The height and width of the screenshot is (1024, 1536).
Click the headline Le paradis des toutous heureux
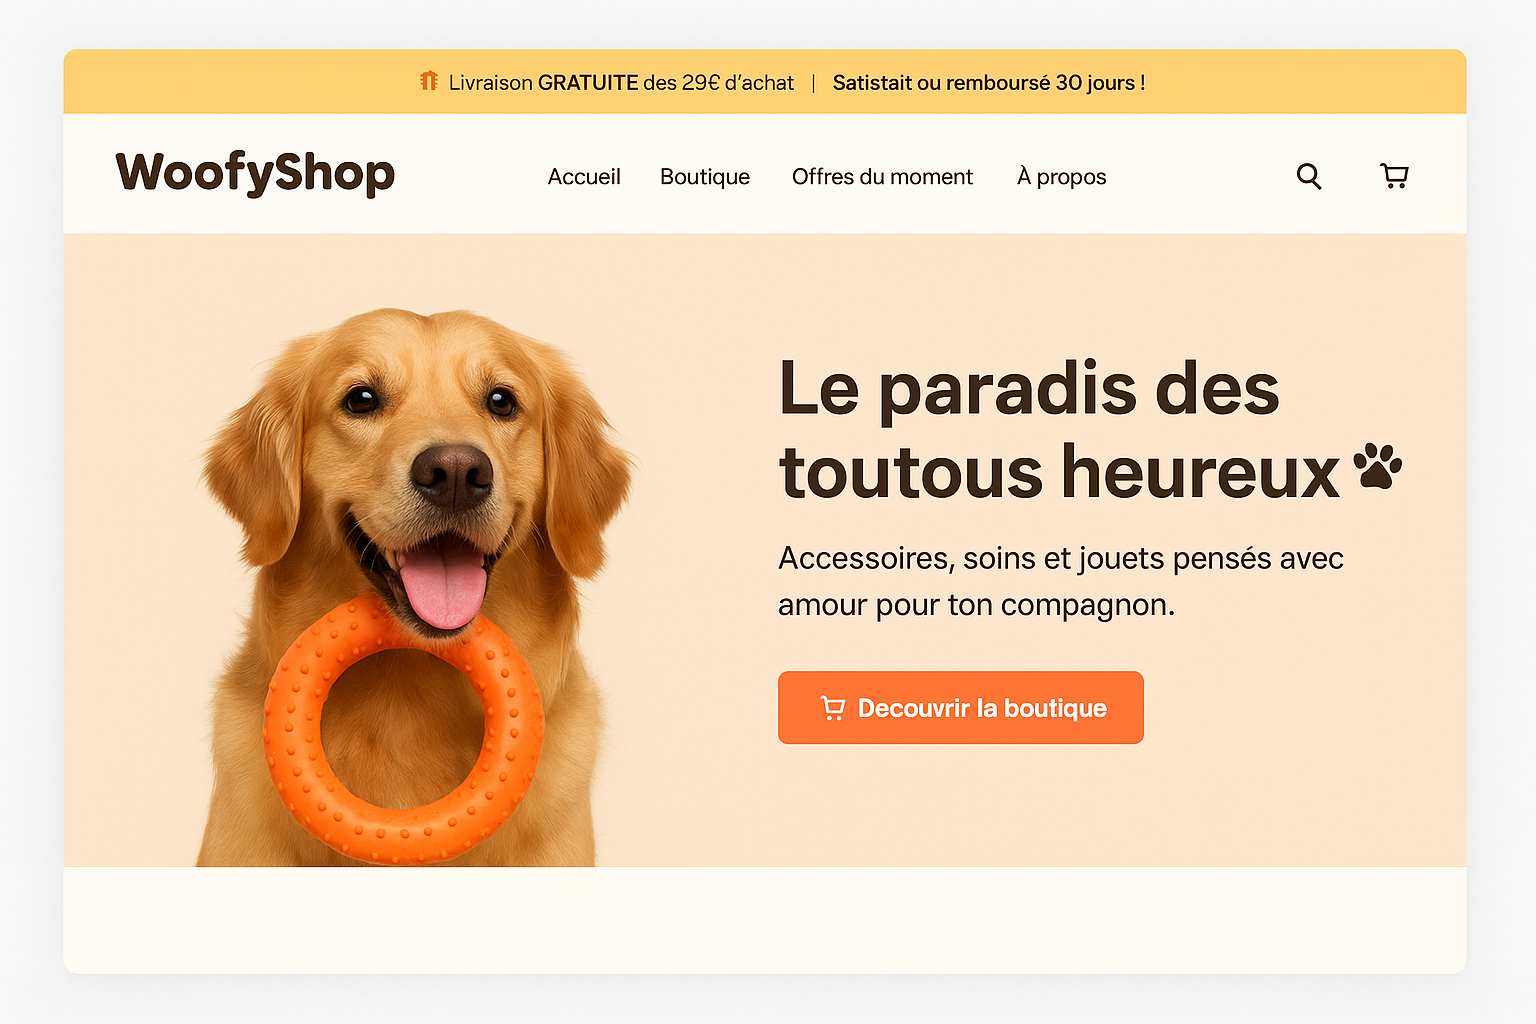[1060, 430]
